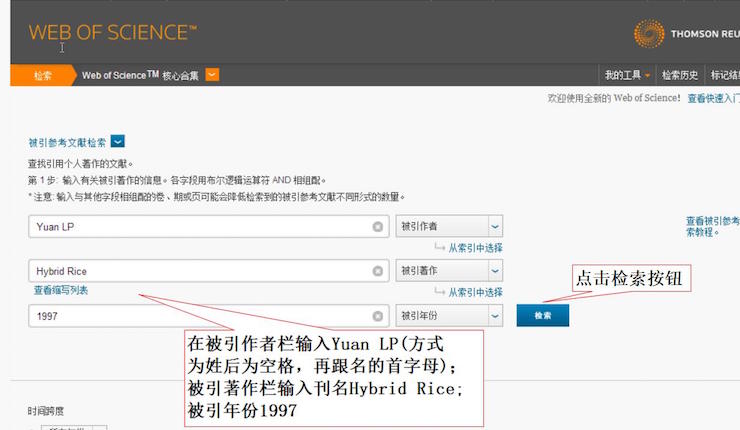Open 从索引中选择 under the author field
The image size is (740, 430).
pyautogui.click(x=475, y=248)
